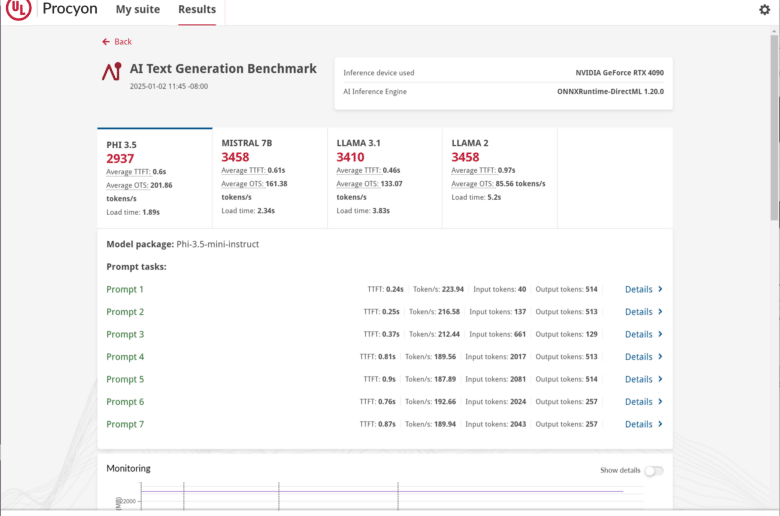Click Average OTS label in MISTRAL 7B
The width and height of the screenshot is (780, 516).
tap(242, 184)
